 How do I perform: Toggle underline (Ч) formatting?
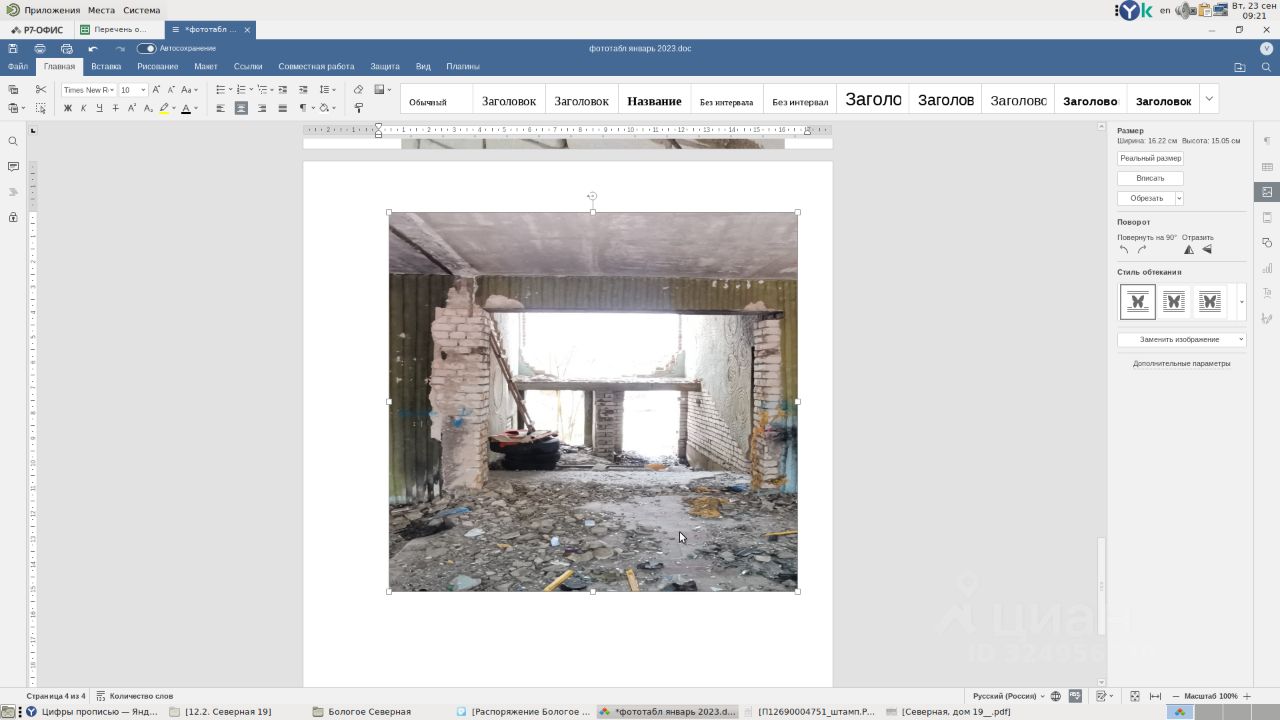[x=99, y=108]
